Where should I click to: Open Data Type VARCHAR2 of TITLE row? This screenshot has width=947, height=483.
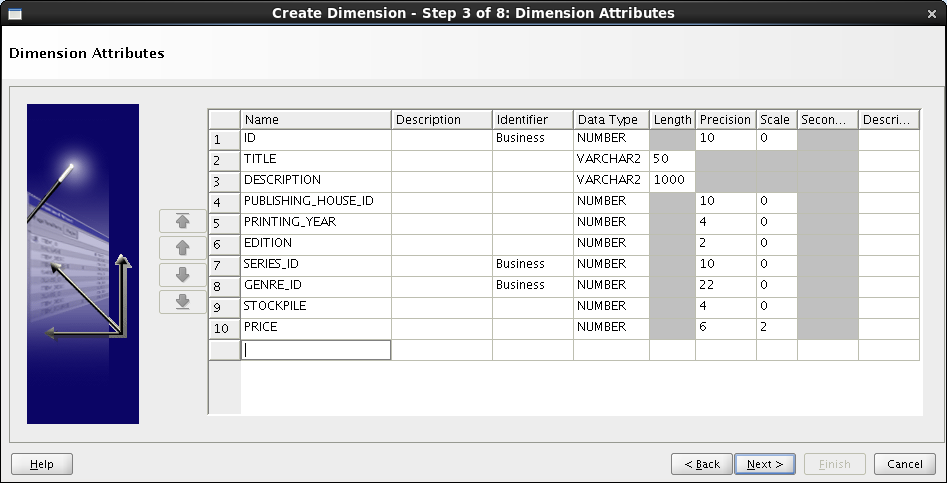(611, 161)
